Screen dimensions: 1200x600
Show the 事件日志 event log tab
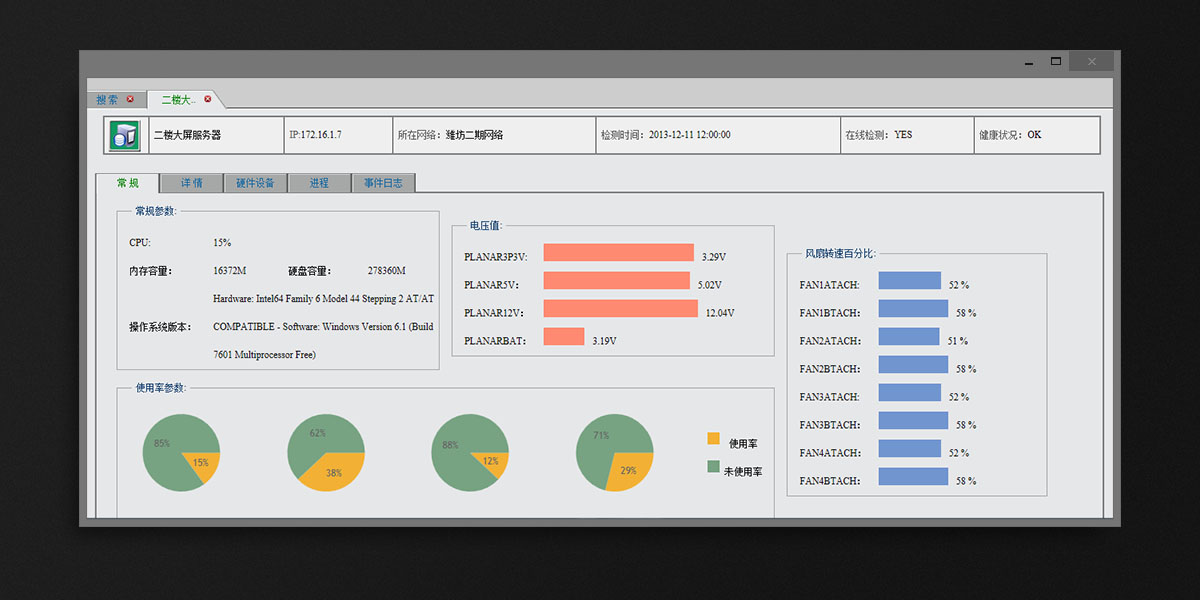(x=383, y=184)
